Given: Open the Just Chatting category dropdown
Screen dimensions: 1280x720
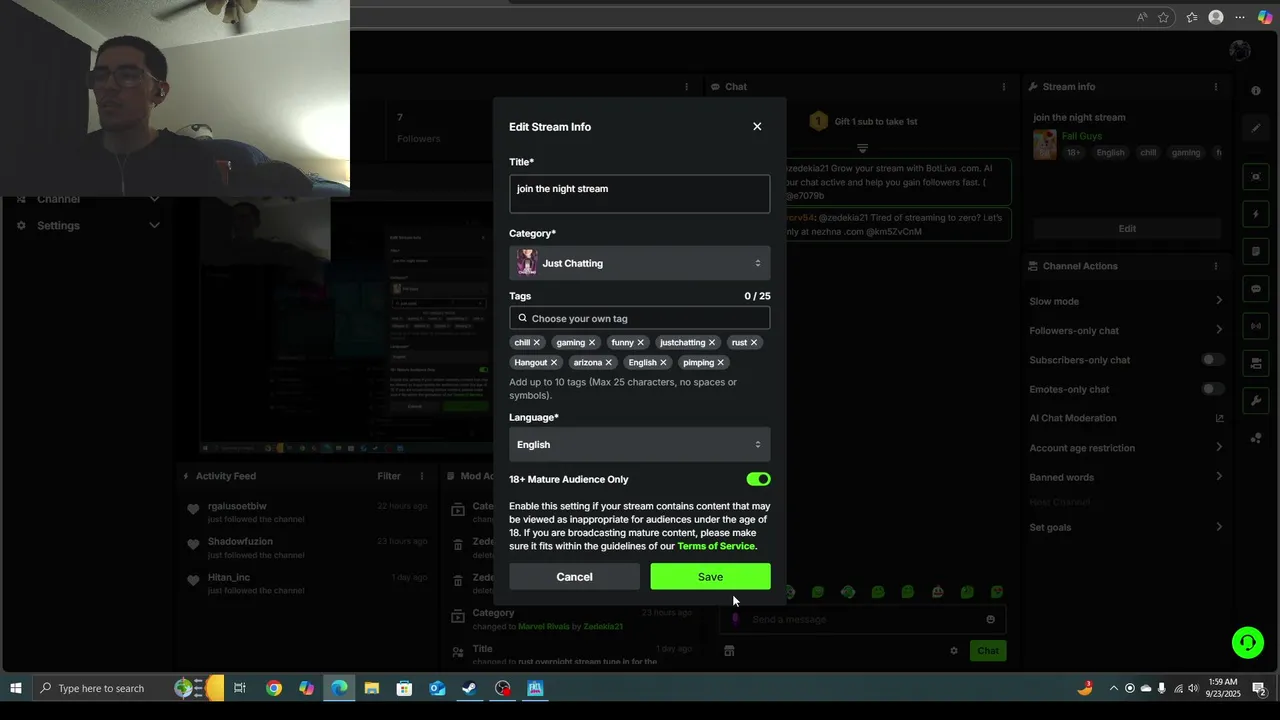Looking at the screenshot, I should 639,263.
